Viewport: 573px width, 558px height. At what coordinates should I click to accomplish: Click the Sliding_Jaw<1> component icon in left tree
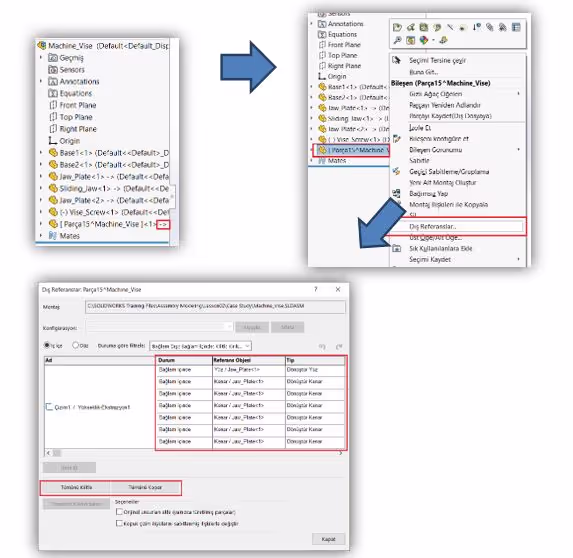[x=53, y=188]
